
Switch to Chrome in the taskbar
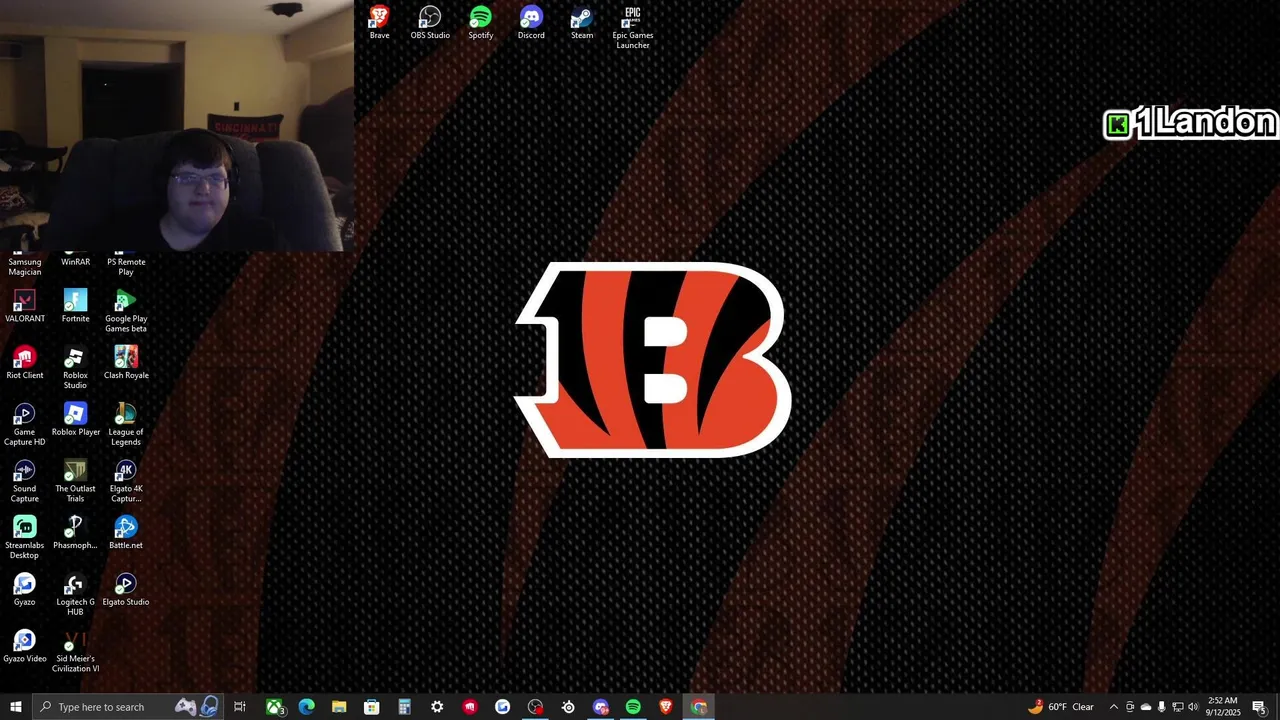699,707
